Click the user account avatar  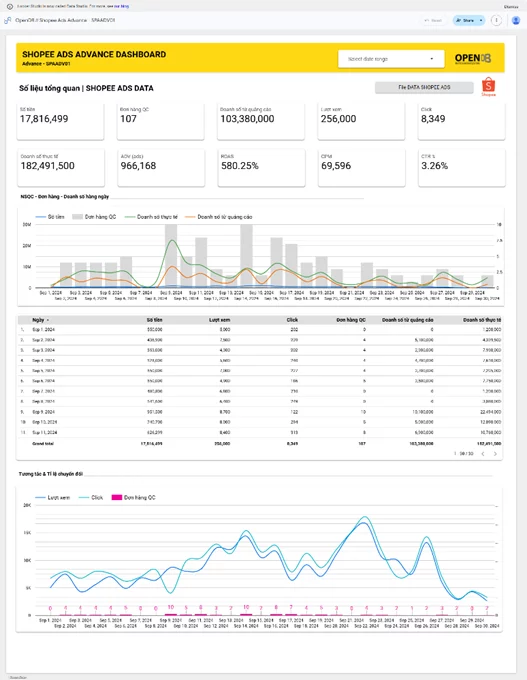[x=516, y=20]
